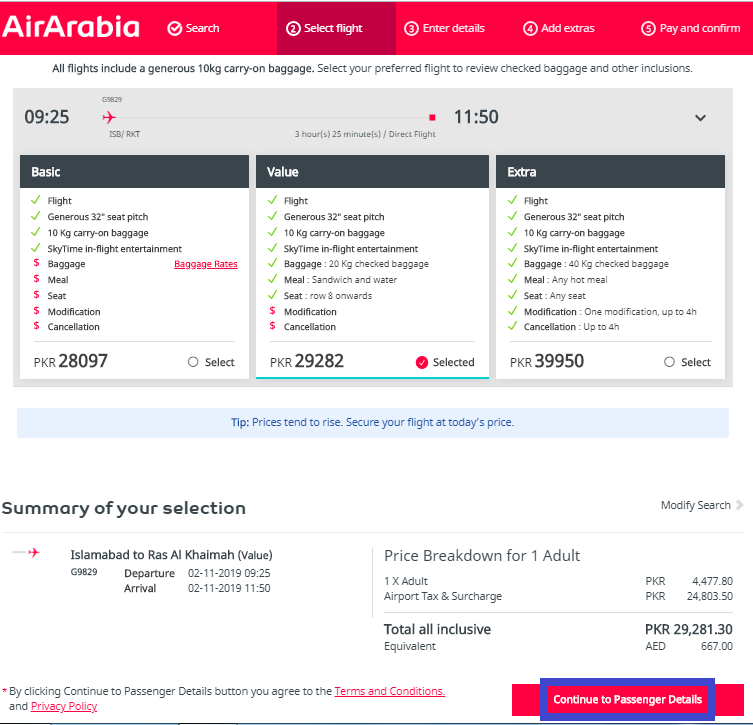Viewport: 753px width, 725px height.
Task: Click the Total all inclusive PKR 29,281.30 amount
Action: click(x=688, y=629)
